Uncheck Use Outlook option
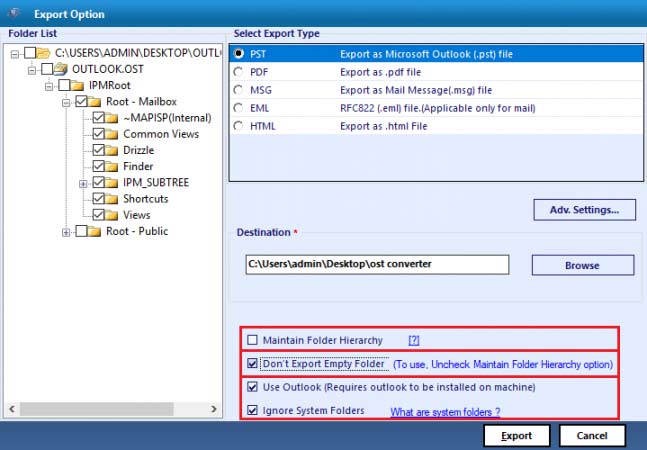The image size is (647, 450). tap(252, 387)
